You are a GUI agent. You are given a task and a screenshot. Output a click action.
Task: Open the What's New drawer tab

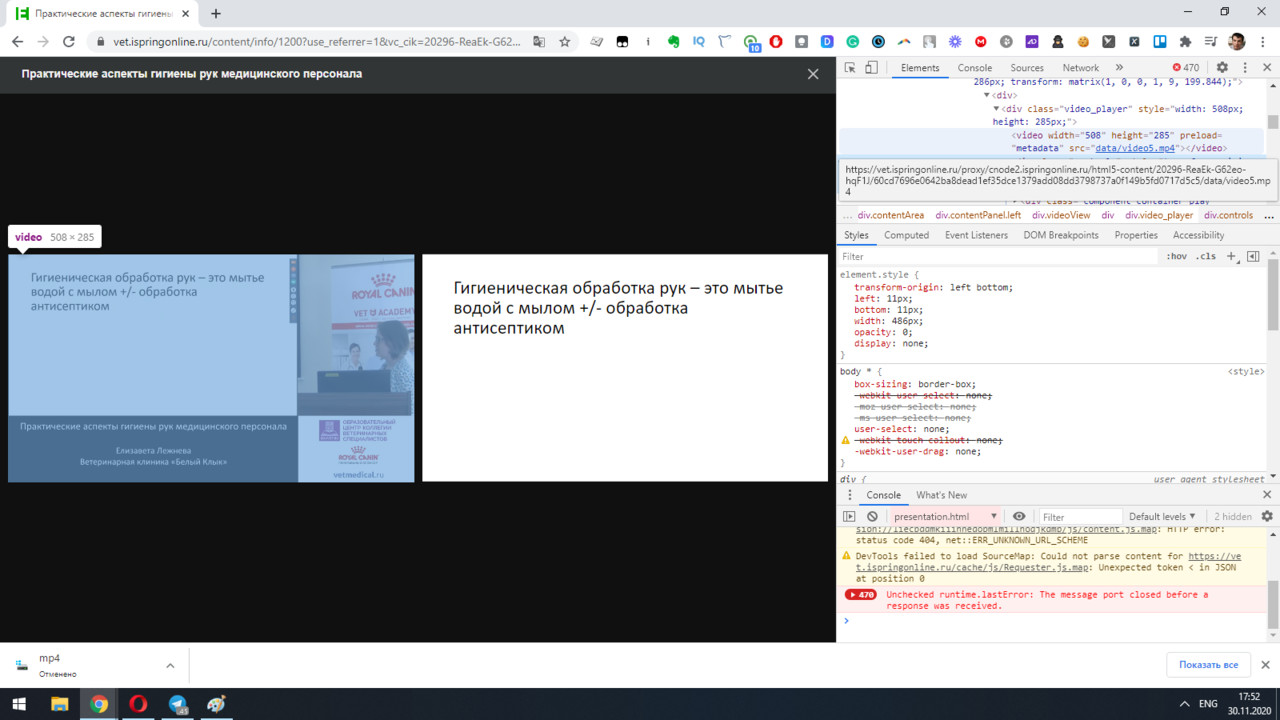point(941,495)
